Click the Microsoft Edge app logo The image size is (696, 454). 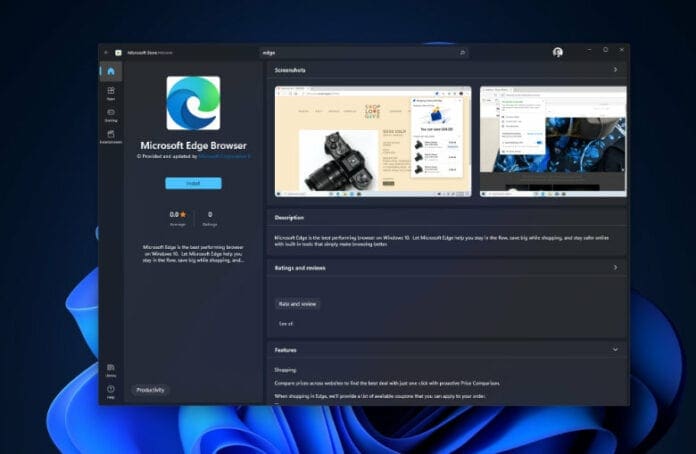tap(193, 103)
